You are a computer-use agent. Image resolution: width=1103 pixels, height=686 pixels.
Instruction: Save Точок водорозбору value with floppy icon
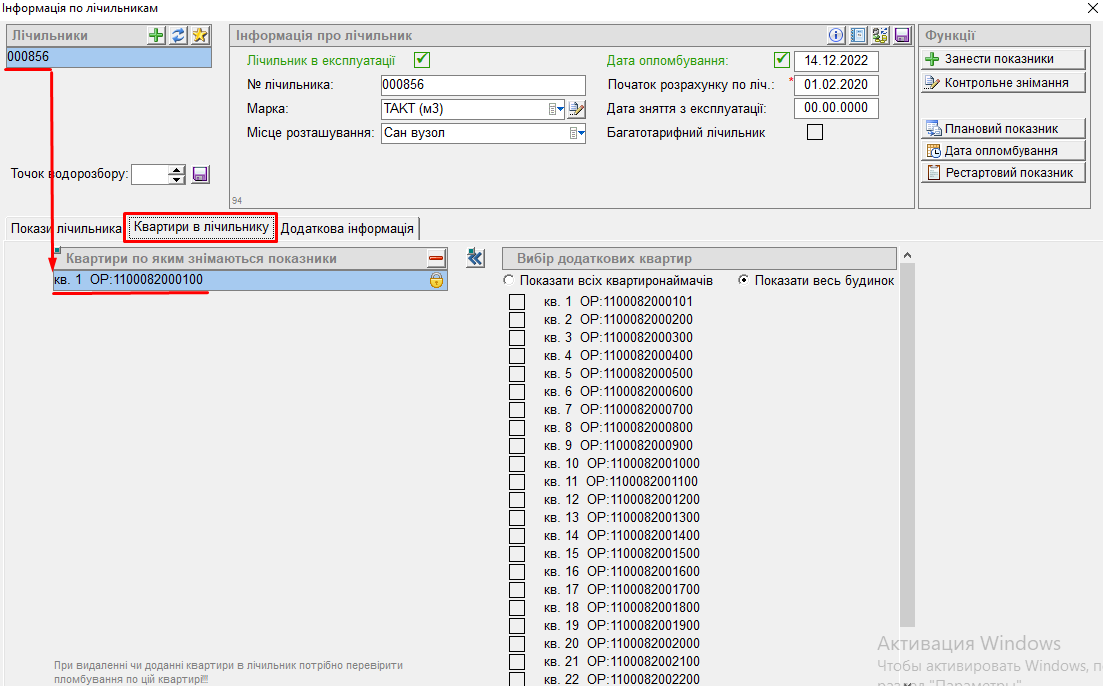[200, 174]
